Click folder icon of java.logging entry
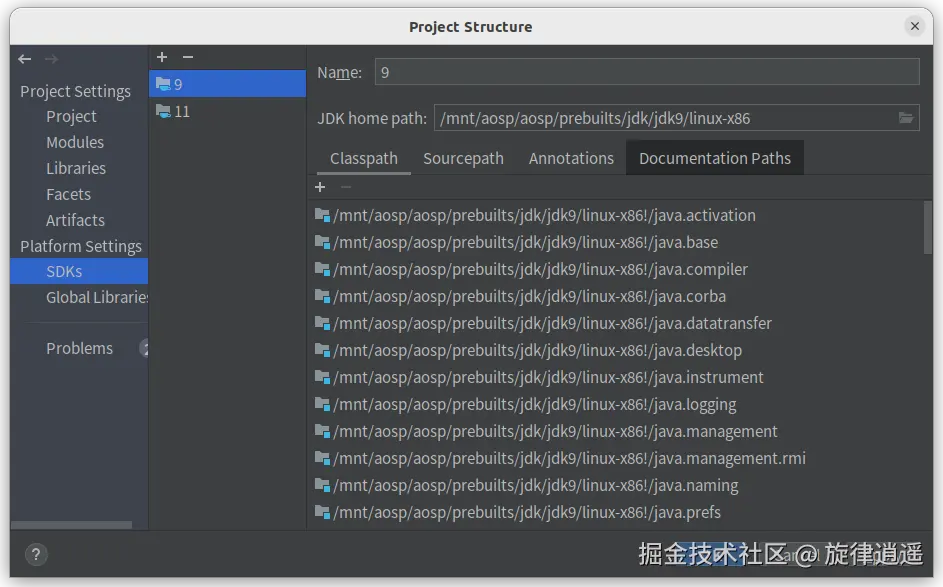The width and height of the screenshot is (943, 587). point(322,404)
